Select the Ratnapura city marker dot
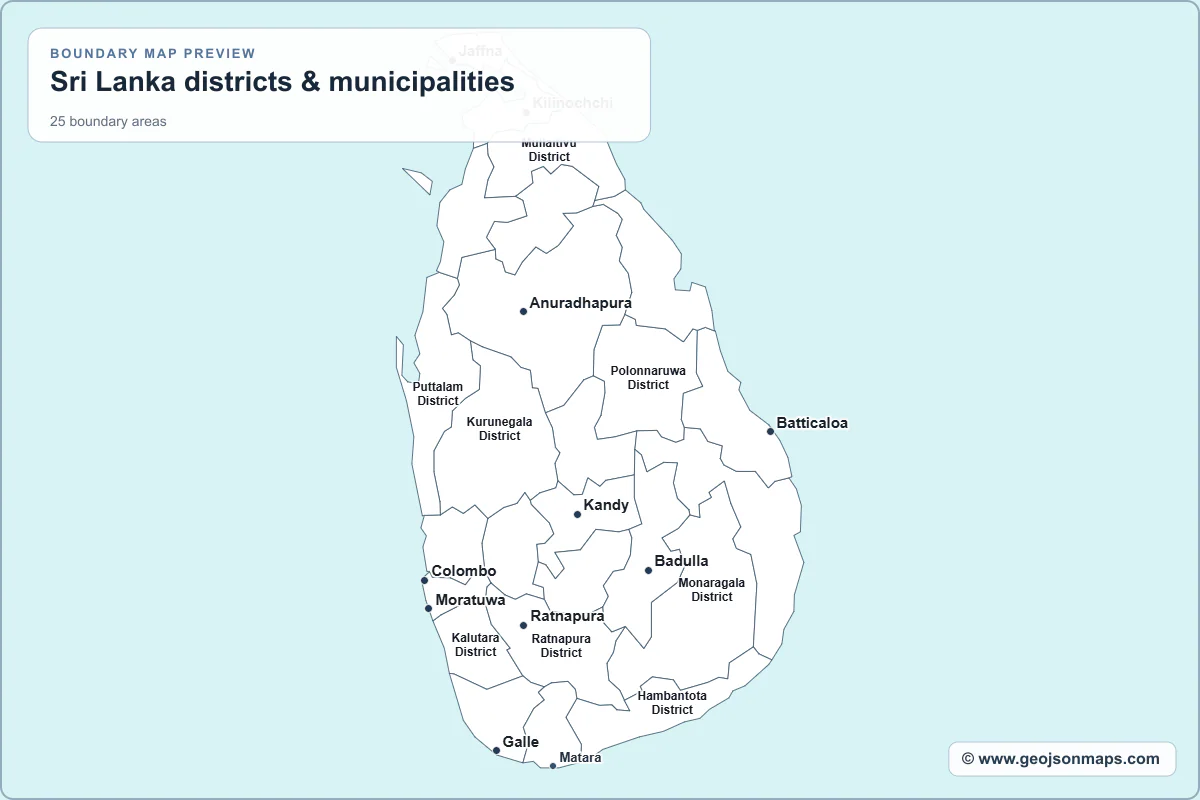The height and width of the screenshot is (800, 1200). [x=523, y=625]
